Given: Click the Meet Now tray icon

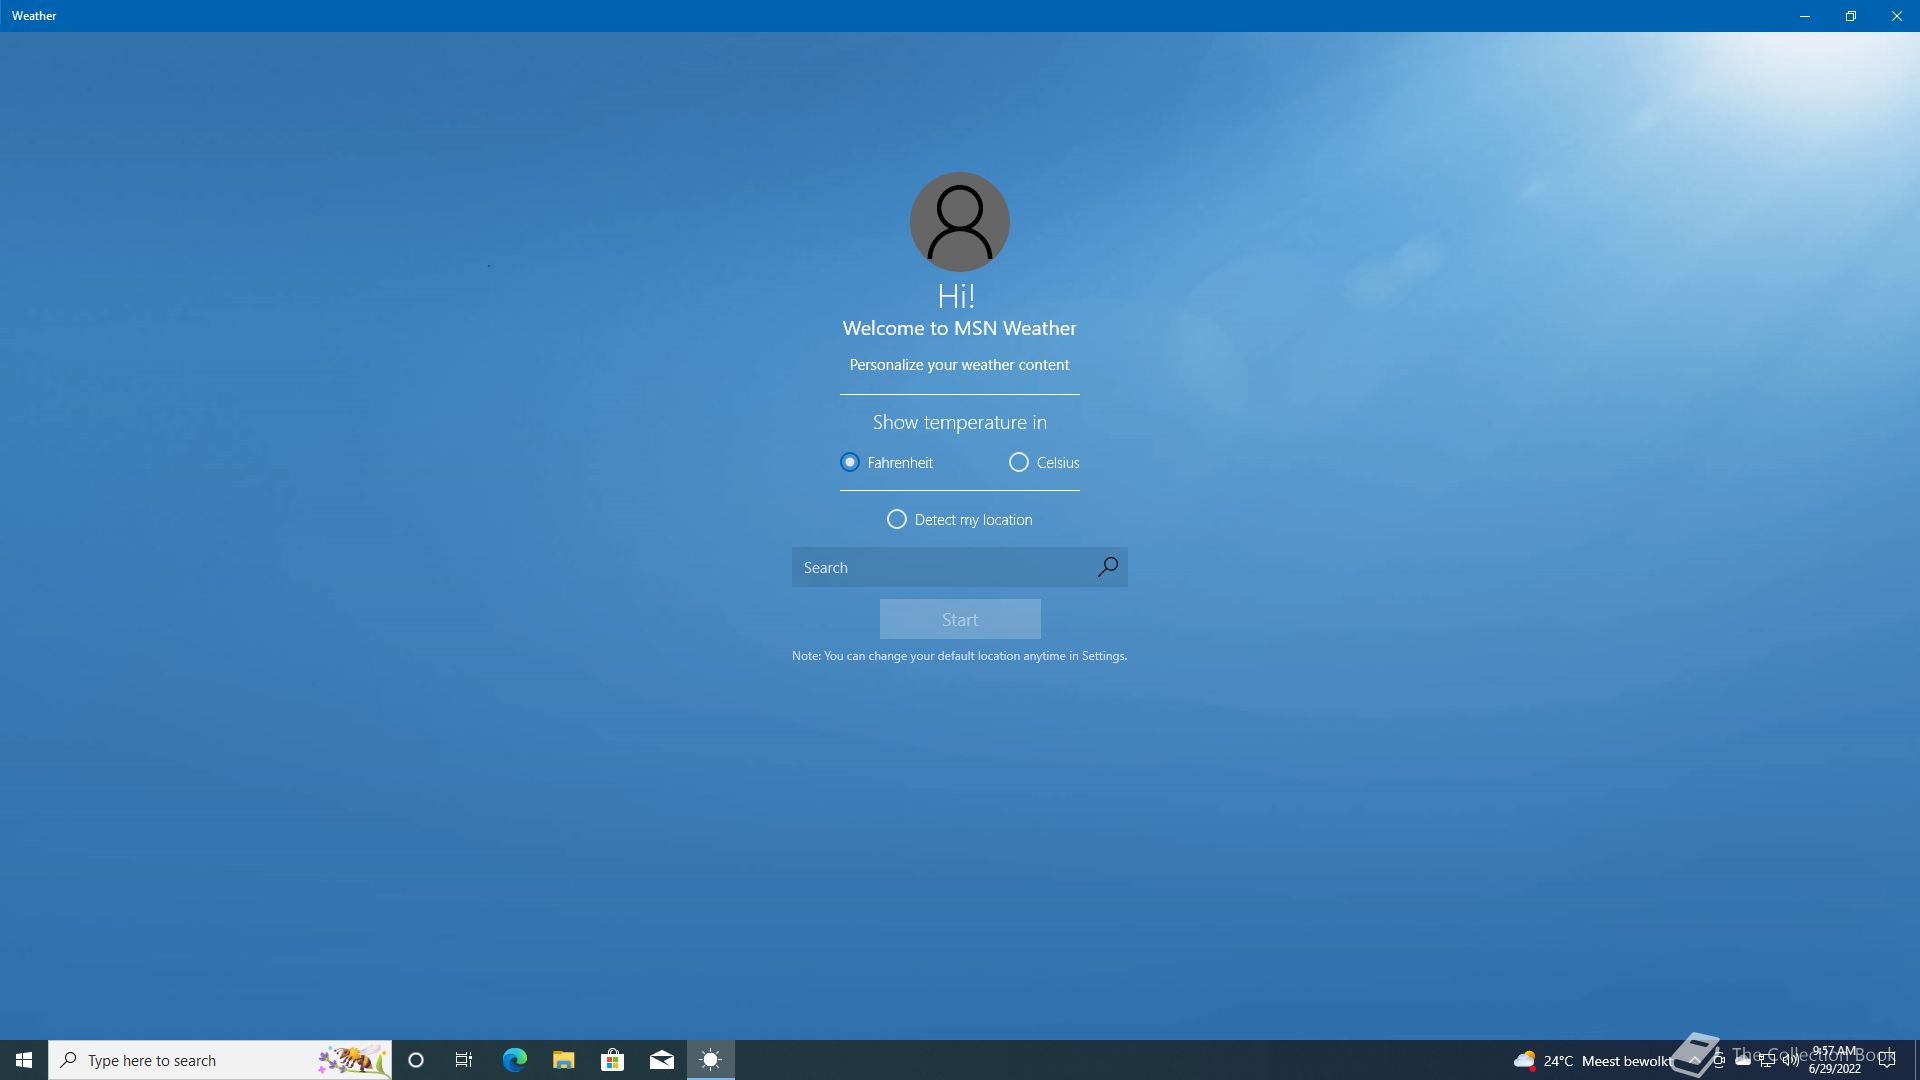Looking at the screenshot, I should 1719,1060.
